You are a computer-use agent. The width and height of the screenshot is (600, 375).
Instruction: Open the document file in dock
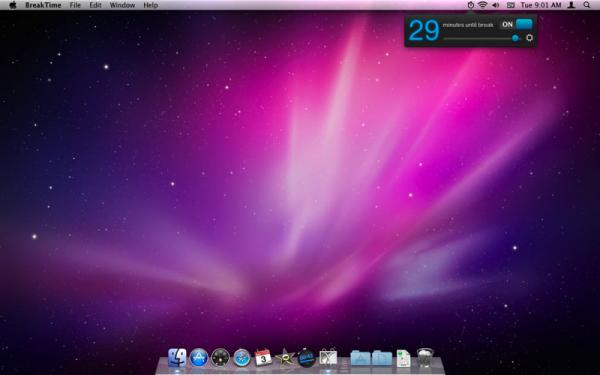click(x=403, y=359)
